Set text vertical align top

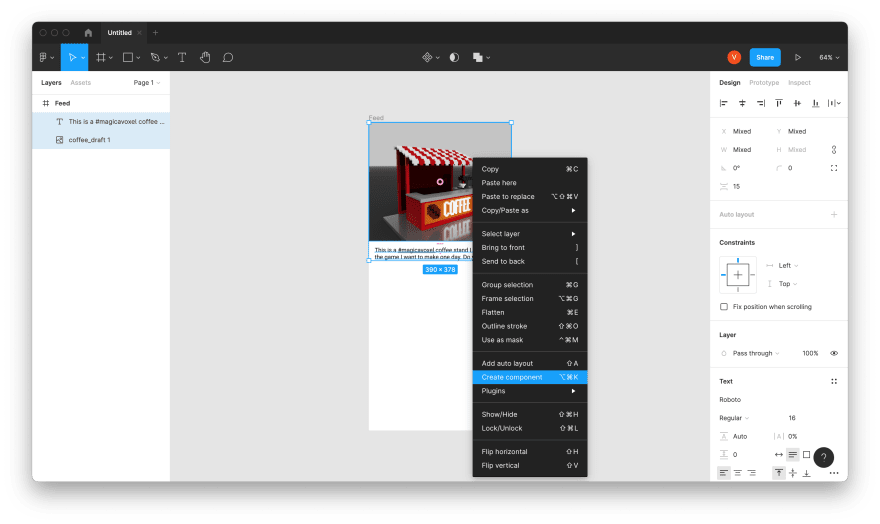tap(779, 473)
